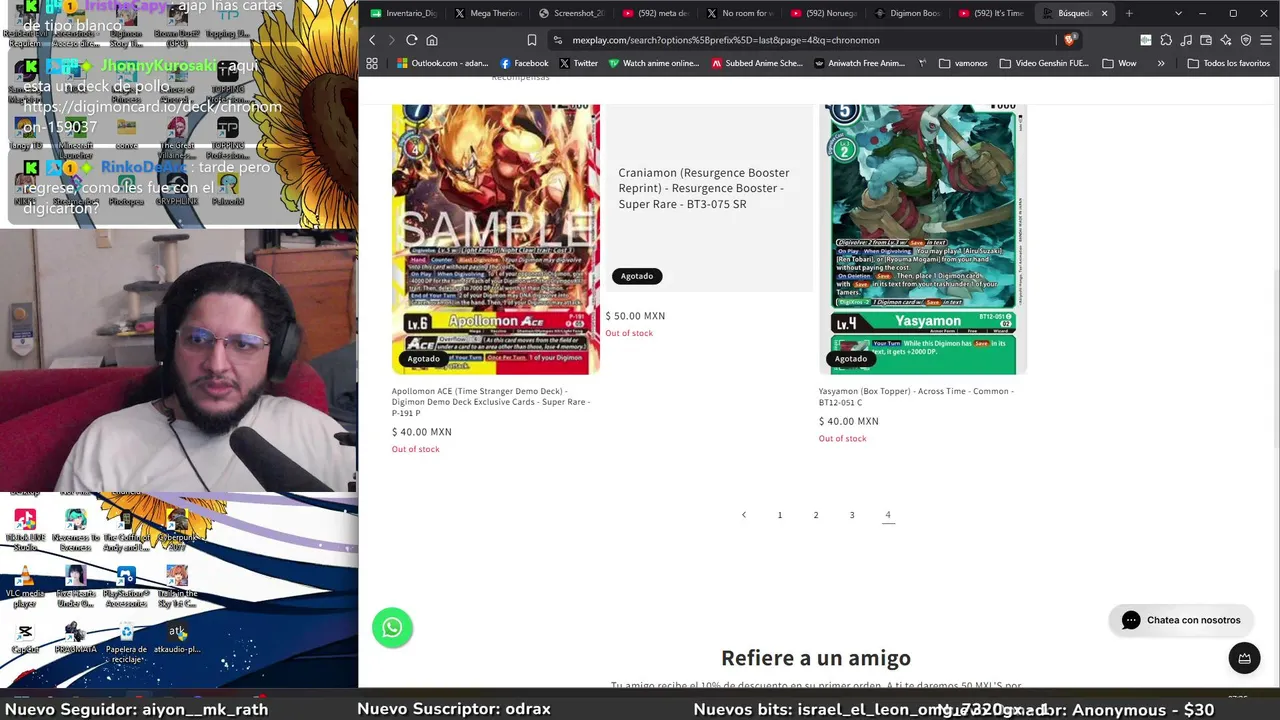Switch to the Screenshot_20 tab

(x=571, y=13)
